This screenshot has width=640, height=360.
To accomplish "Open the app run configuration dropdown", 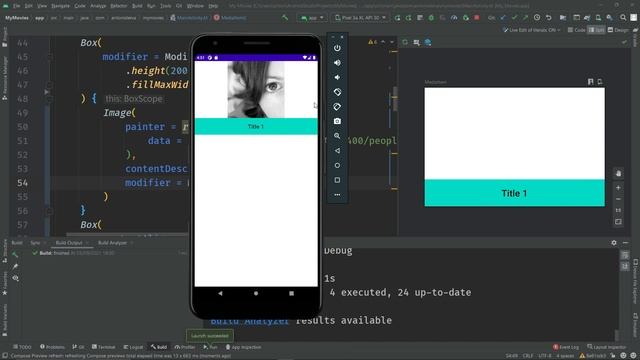I will (x=312, y=18).
